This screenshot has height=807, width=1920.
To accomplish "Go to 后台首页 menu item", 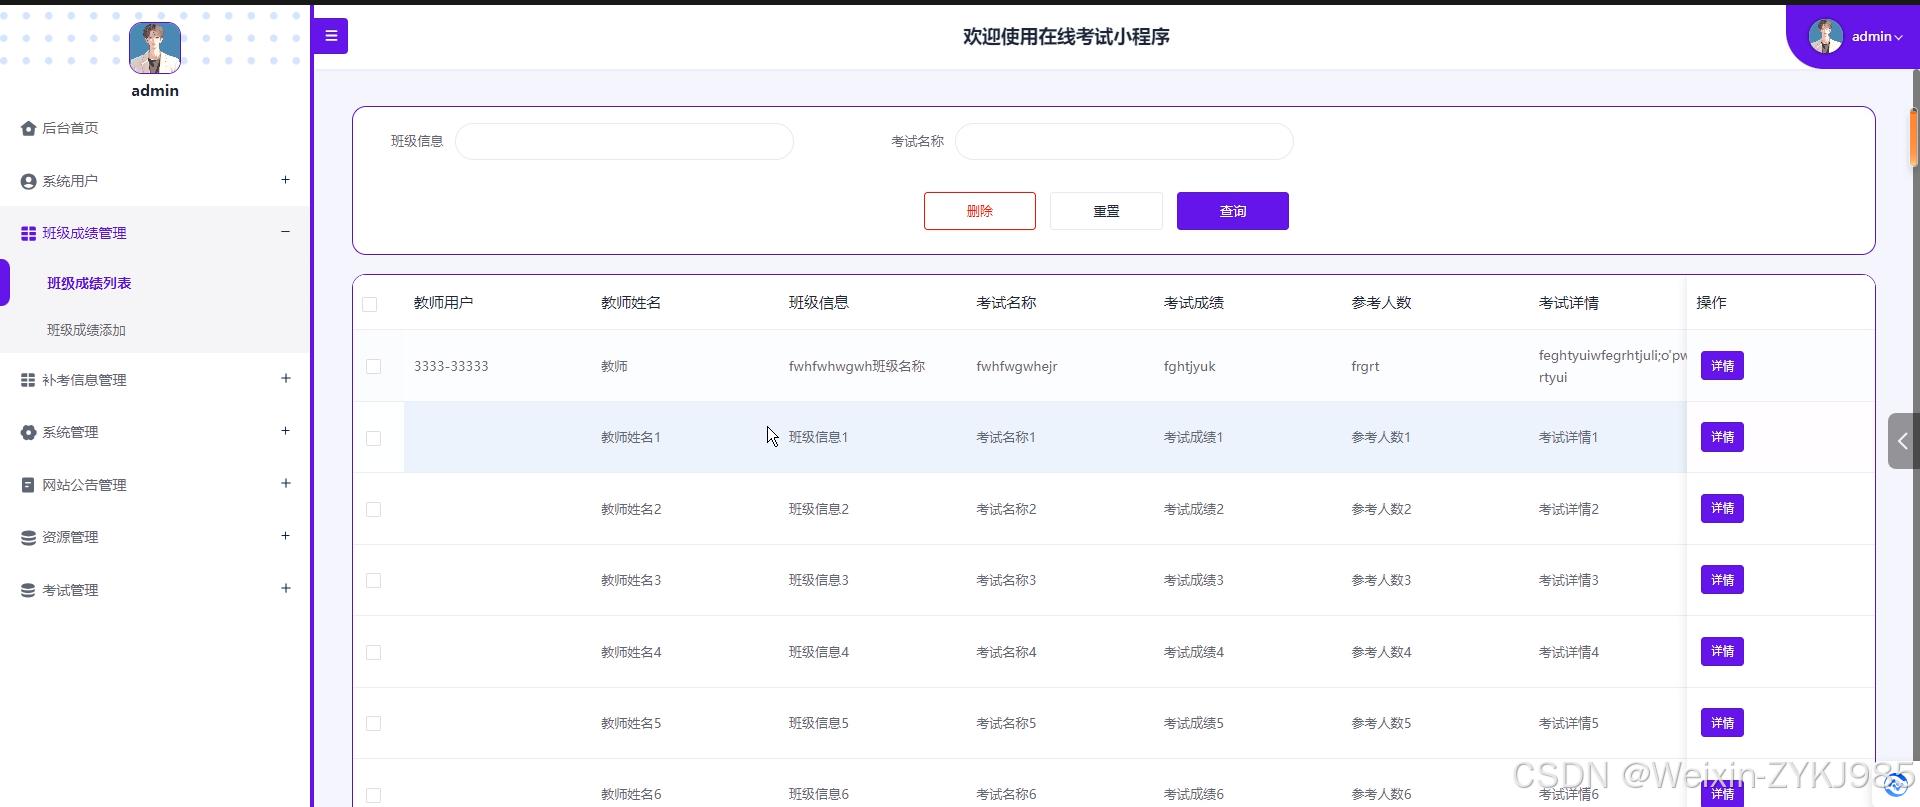I will coord(70,128).
